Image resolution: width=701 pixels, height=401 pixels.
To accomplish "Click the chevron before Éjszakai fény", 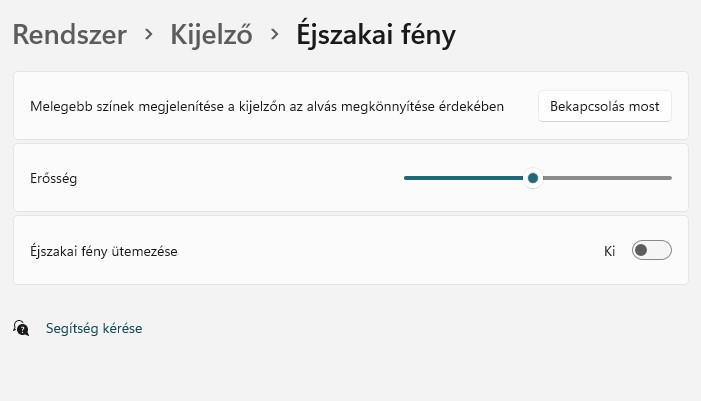I will point(274,35).
